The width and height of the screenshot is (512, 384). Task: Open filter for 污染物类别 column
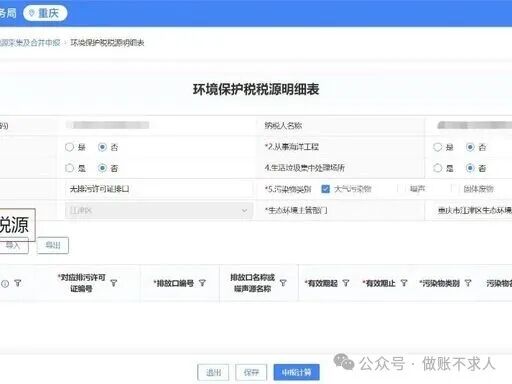(468, 283)
